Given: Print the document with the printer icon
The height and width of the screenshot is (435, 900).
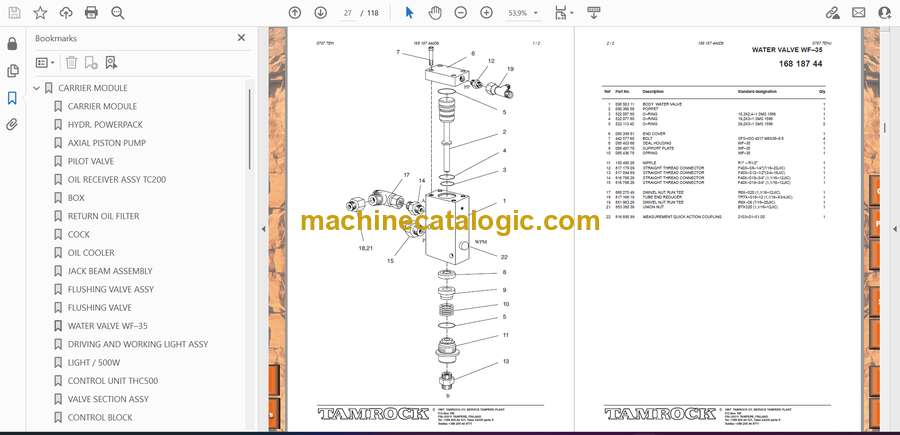Looking at the screenshot, I should (91, 13).
